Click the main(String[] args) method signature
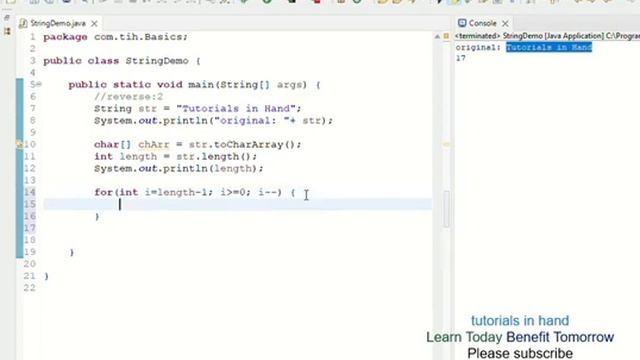This screenshot has width=640, height=360. 247,84
